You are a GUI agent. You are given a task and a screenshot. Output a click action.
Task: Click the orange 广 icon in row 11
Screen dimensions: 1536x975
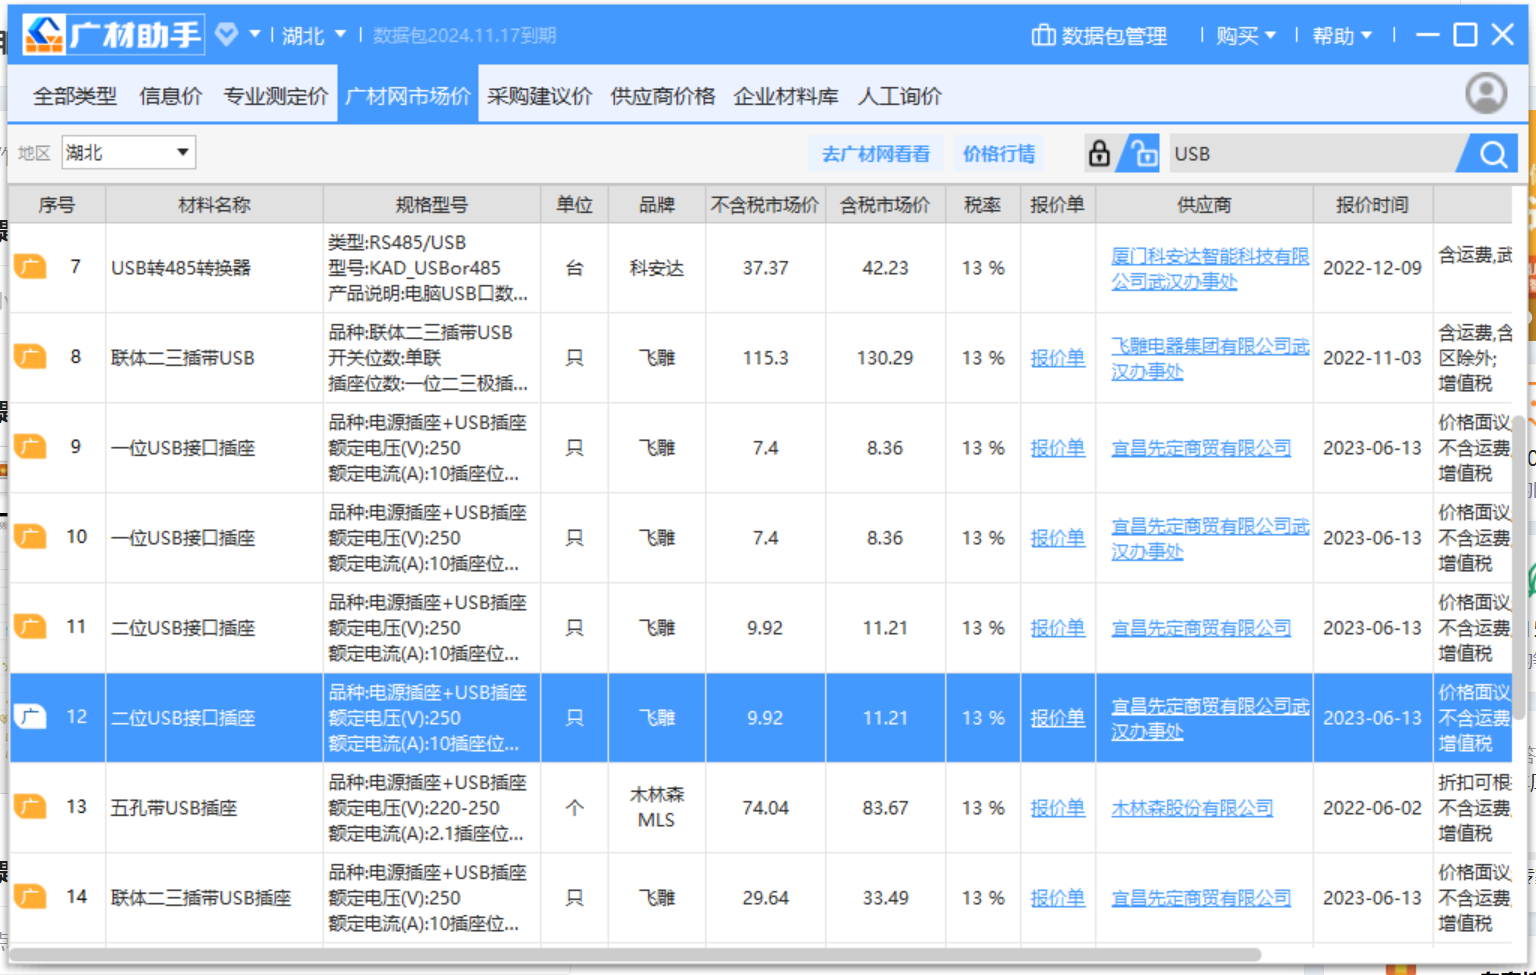pyautogui.click(x=30, y=627)
